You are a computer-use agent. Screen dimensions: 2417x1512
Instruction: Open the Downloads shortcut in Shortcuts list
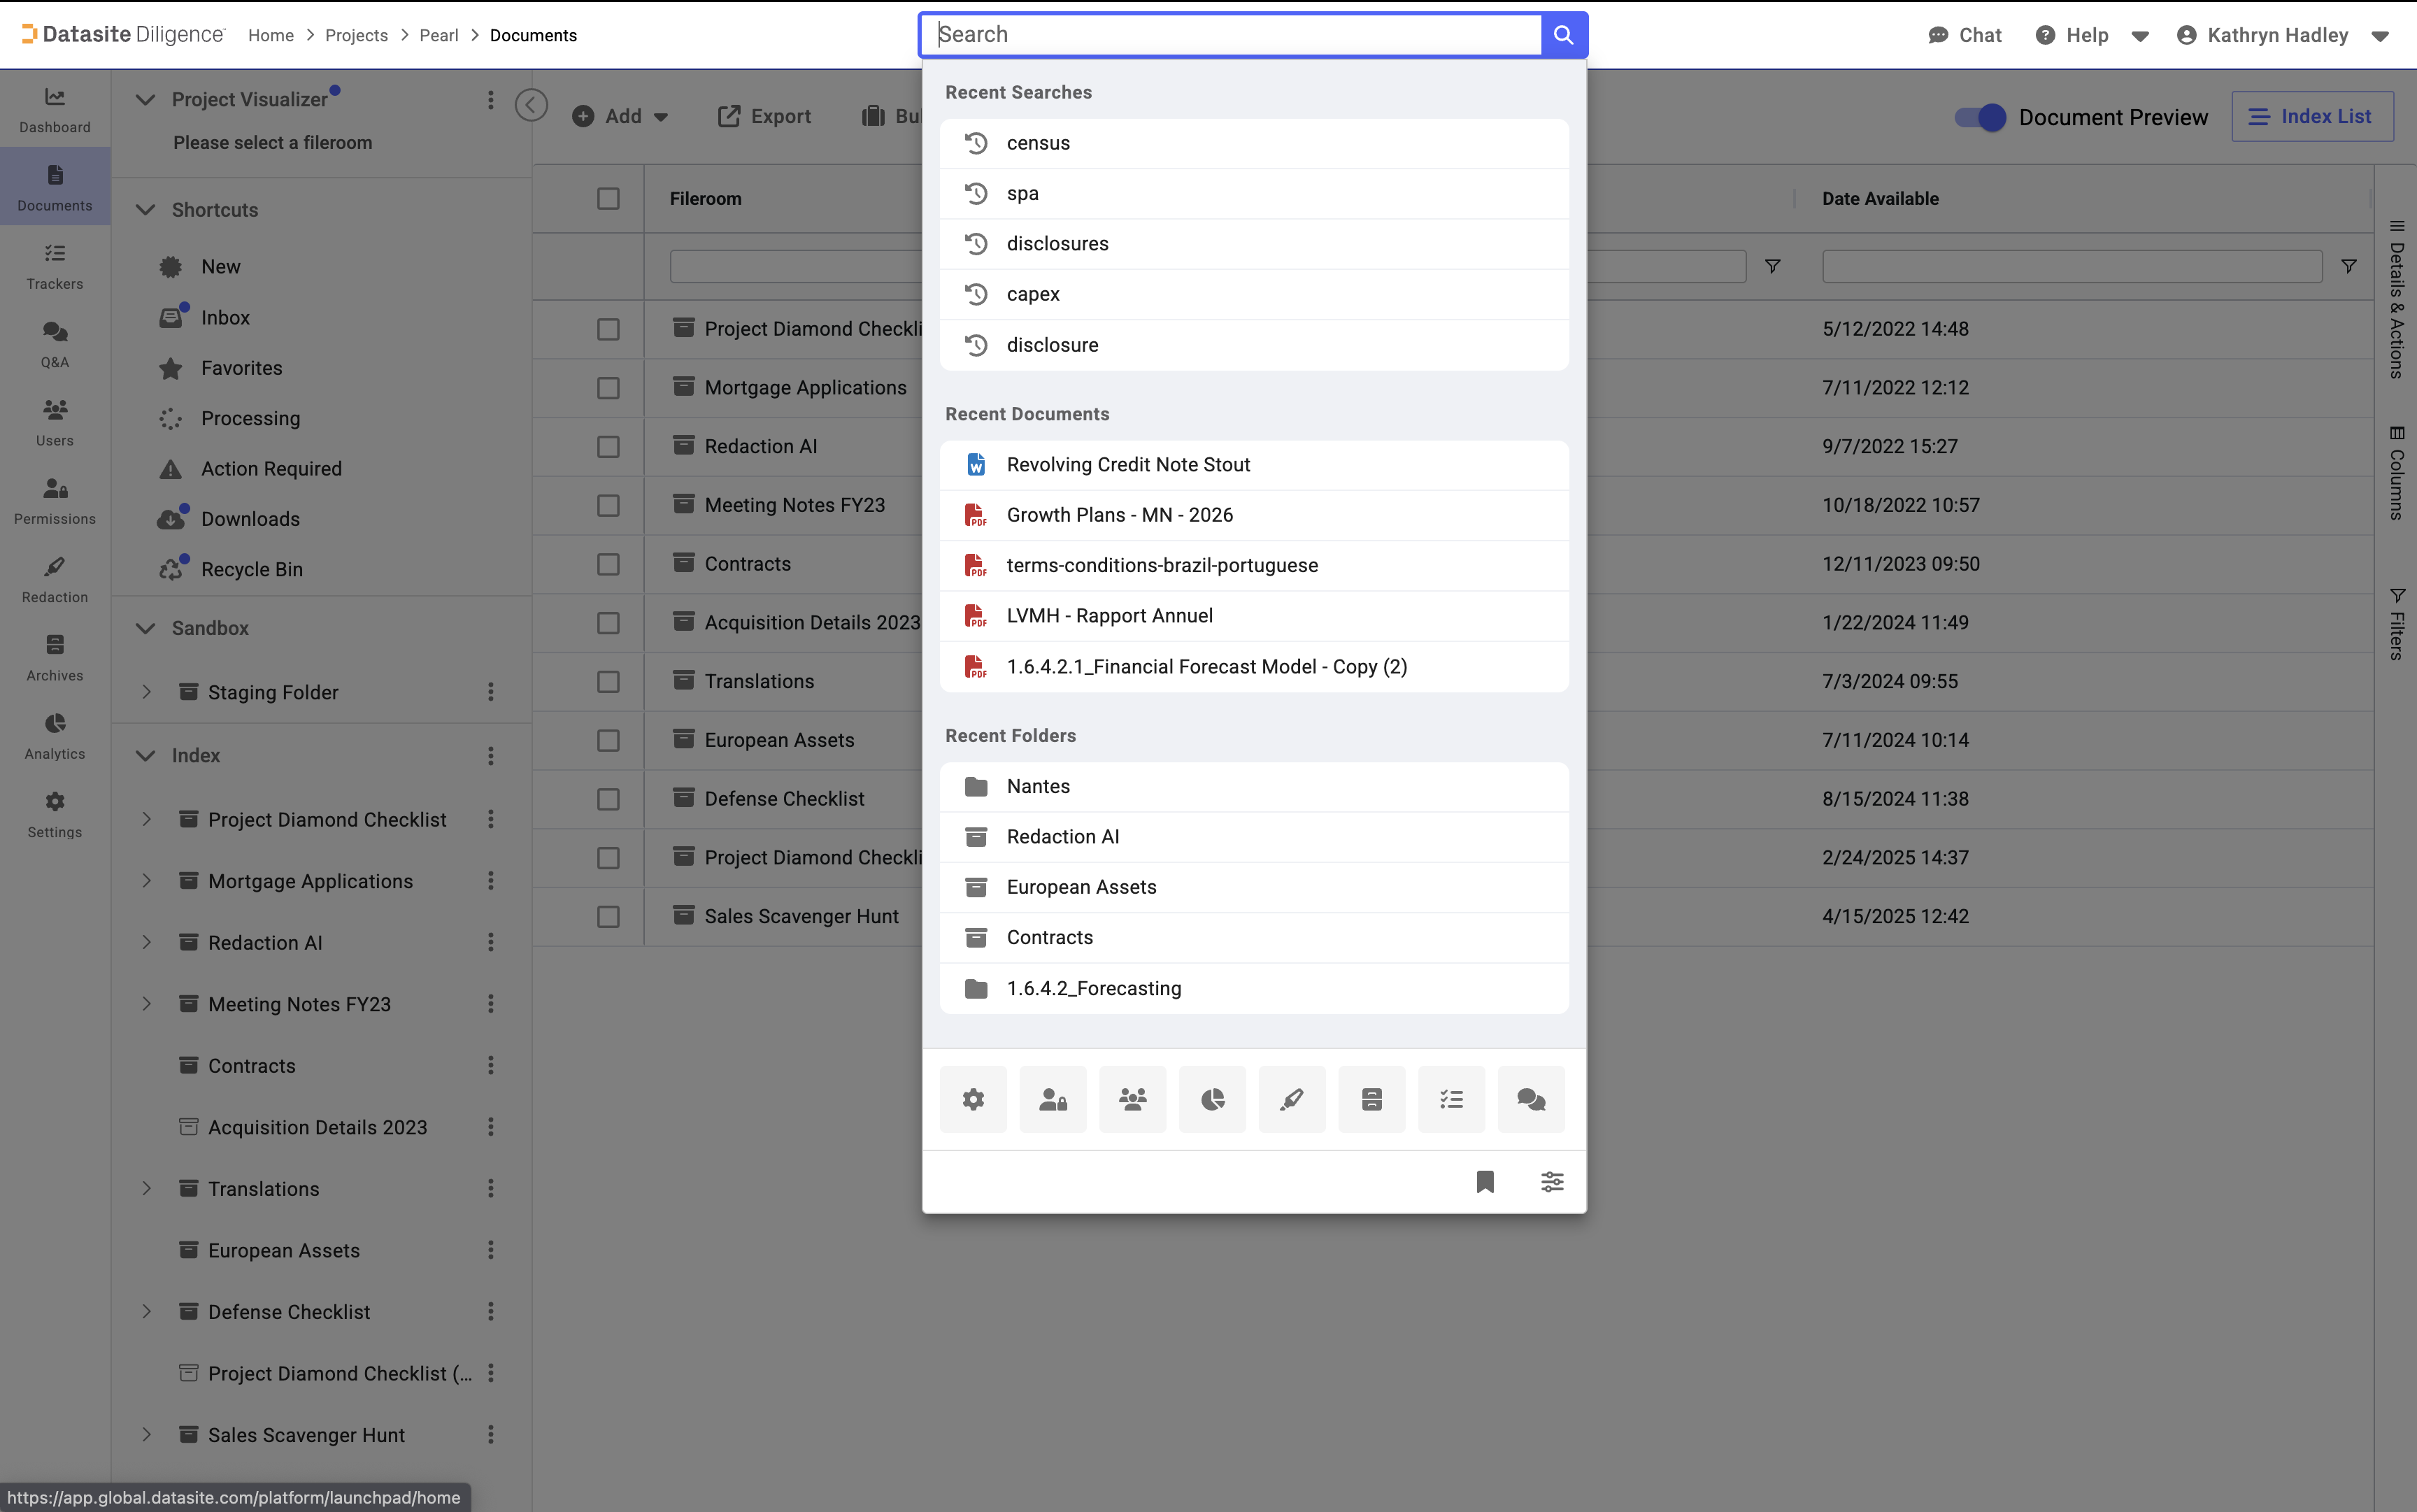(250, 518)
